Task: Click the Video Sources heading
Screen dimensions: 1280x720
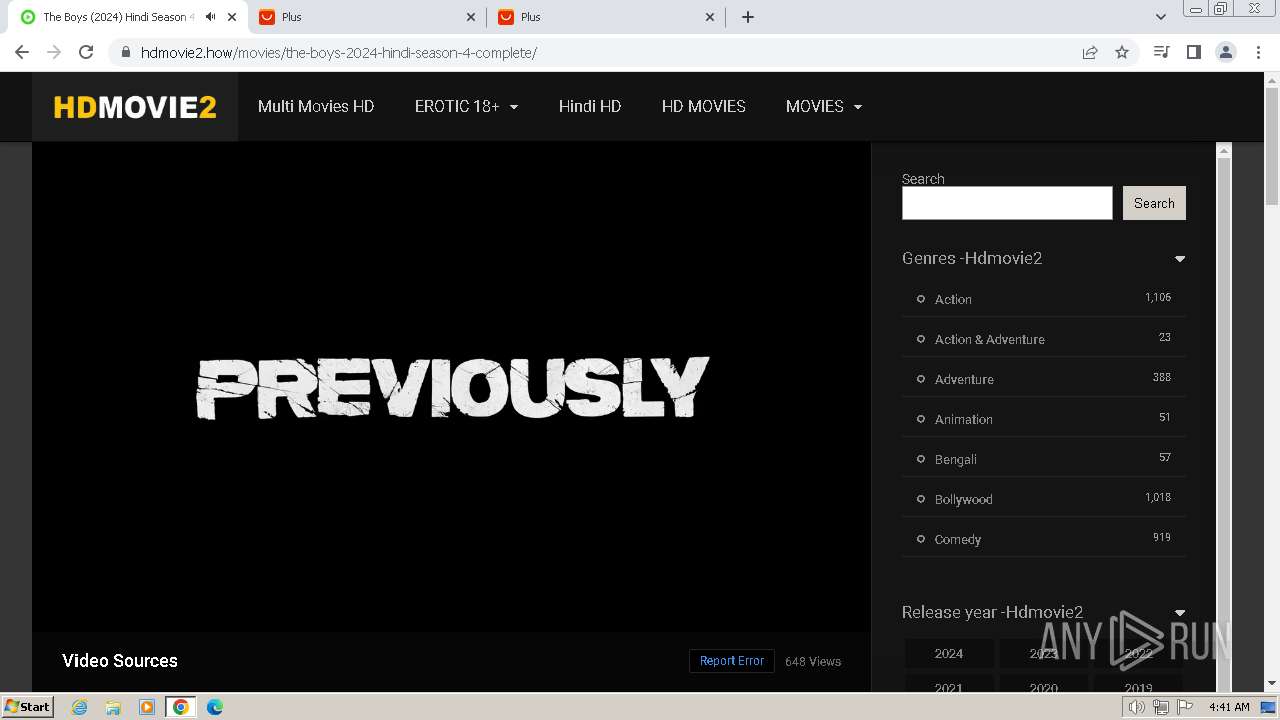Action: tap(120, 660)
